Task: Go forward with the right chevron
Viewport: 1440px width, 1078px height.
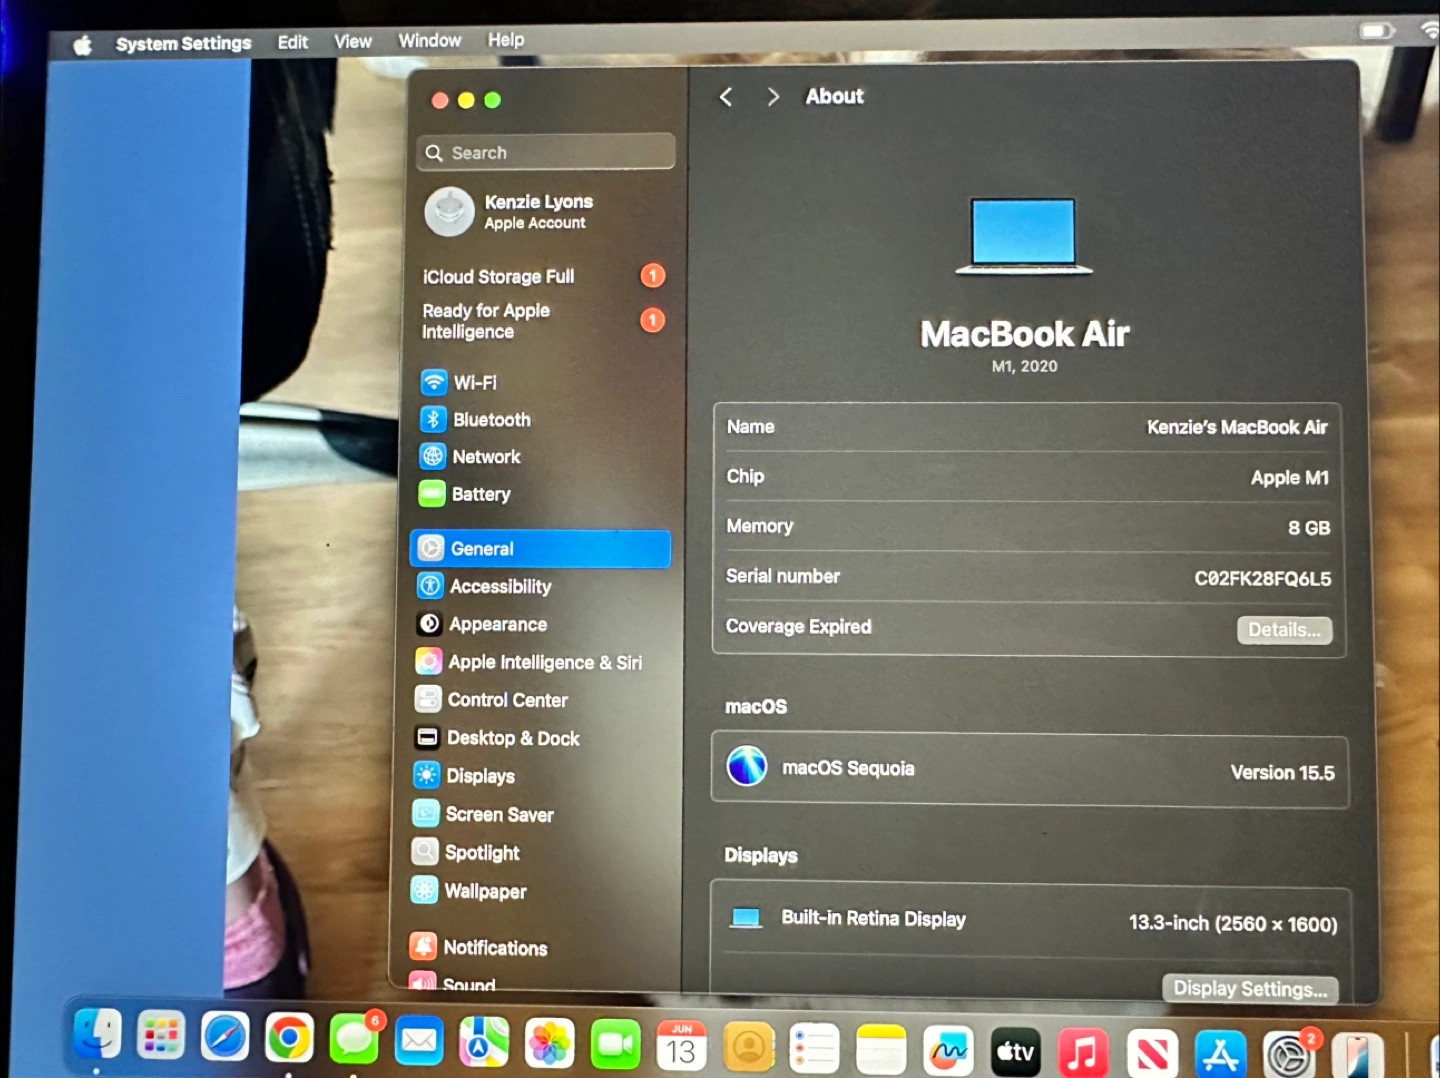Action: tap(772, 97)
